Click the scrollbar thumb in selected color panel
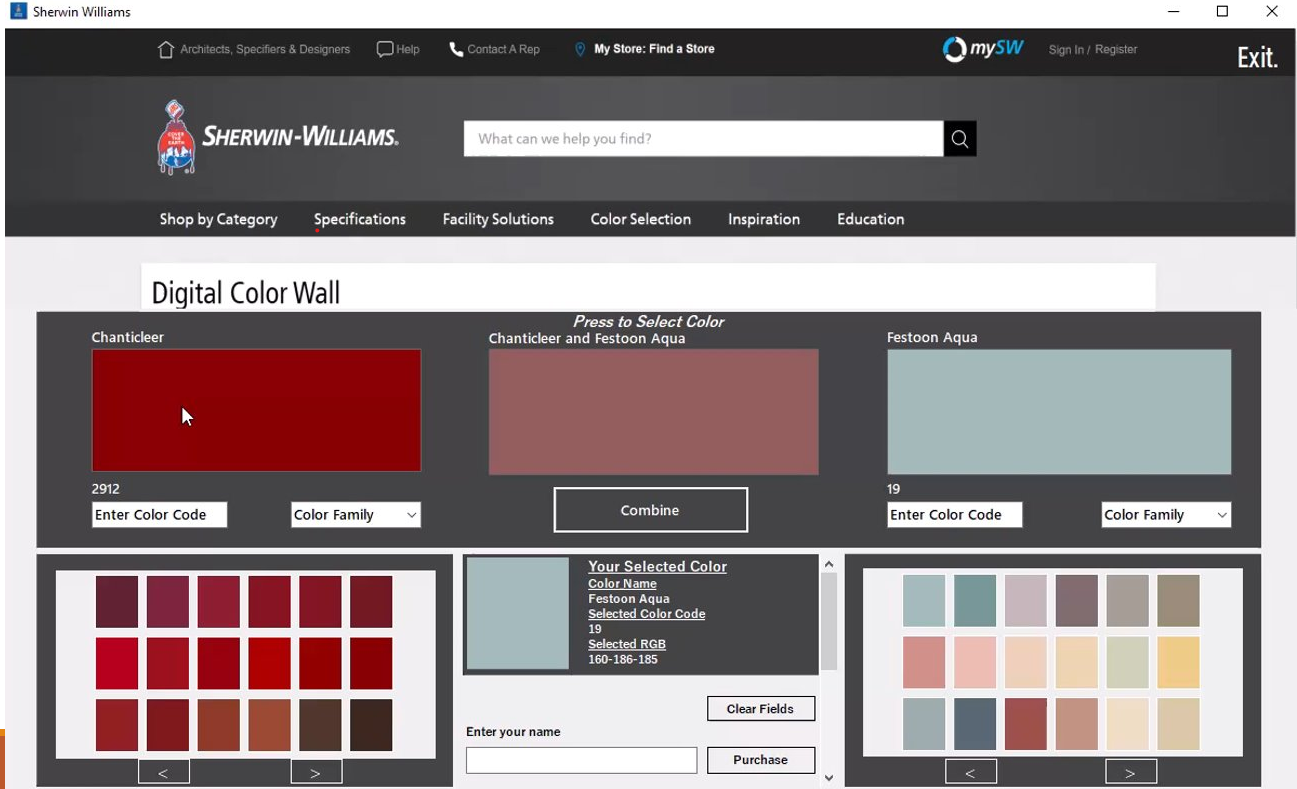Image resolution: width=1297 pixels, height=789 pixels. [829, 622]
